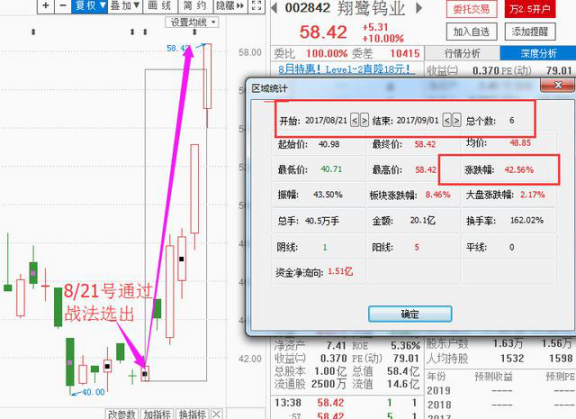Screen dimensions: 576x419
Task: Switch to 深度分析 tab
Action: click(x=538, y=54)
